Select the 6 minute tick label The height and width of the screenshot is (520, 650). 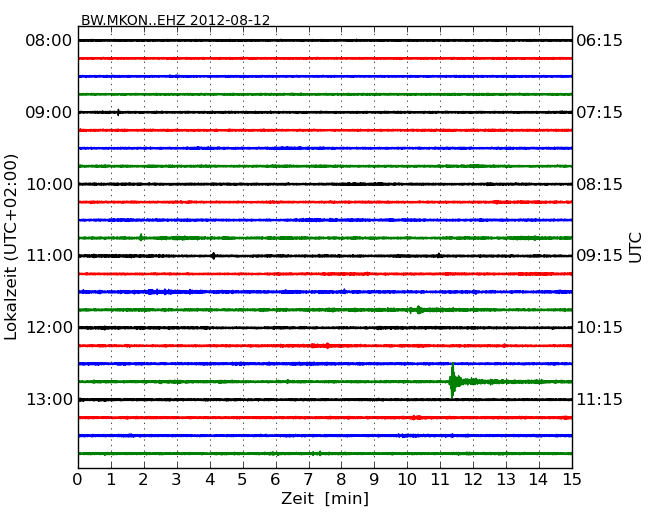(x=275, y=480)
